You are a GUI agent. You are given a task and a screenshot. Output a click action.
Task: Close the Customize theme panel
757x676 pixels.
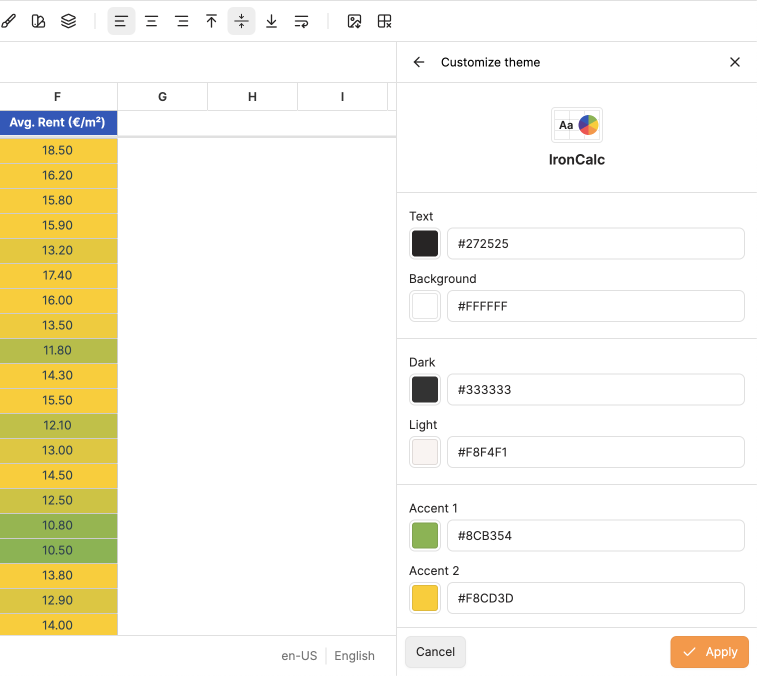pyautogui.click(x=735, y=62)
